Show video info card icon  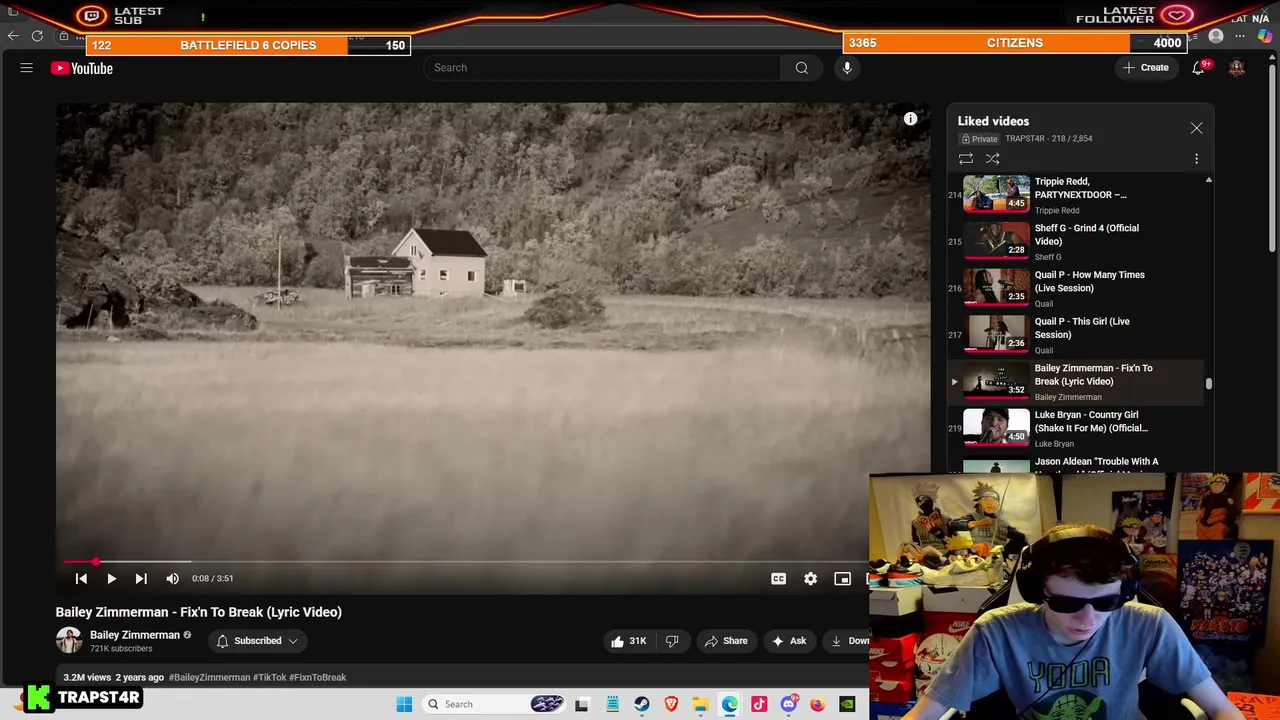pos(910,119)
